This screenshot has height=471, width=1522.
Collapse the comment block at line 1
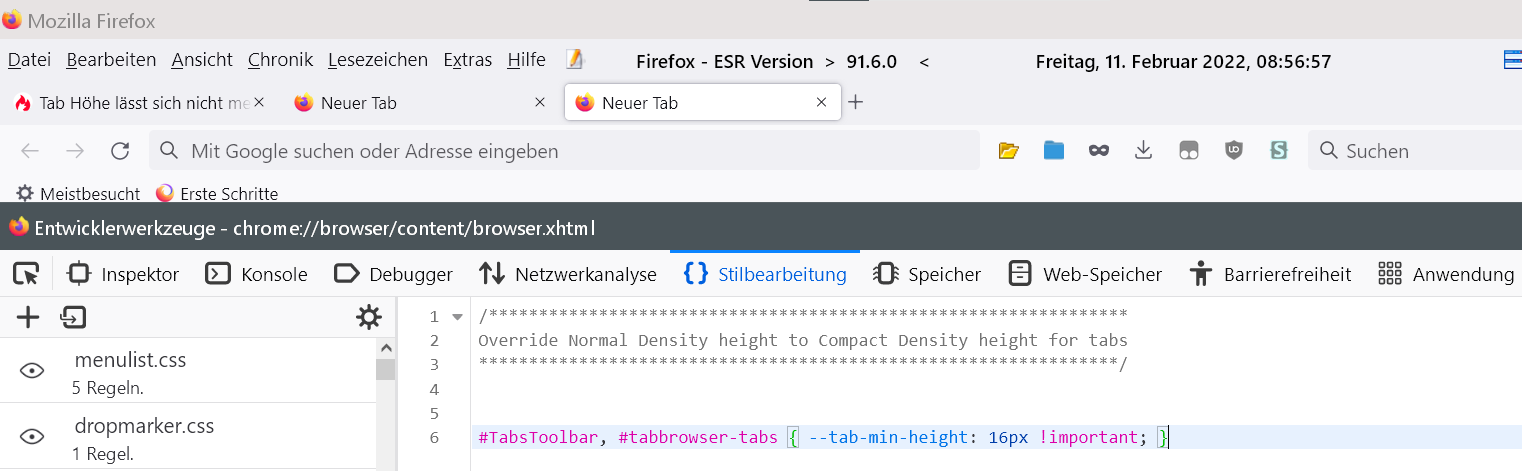458,317
